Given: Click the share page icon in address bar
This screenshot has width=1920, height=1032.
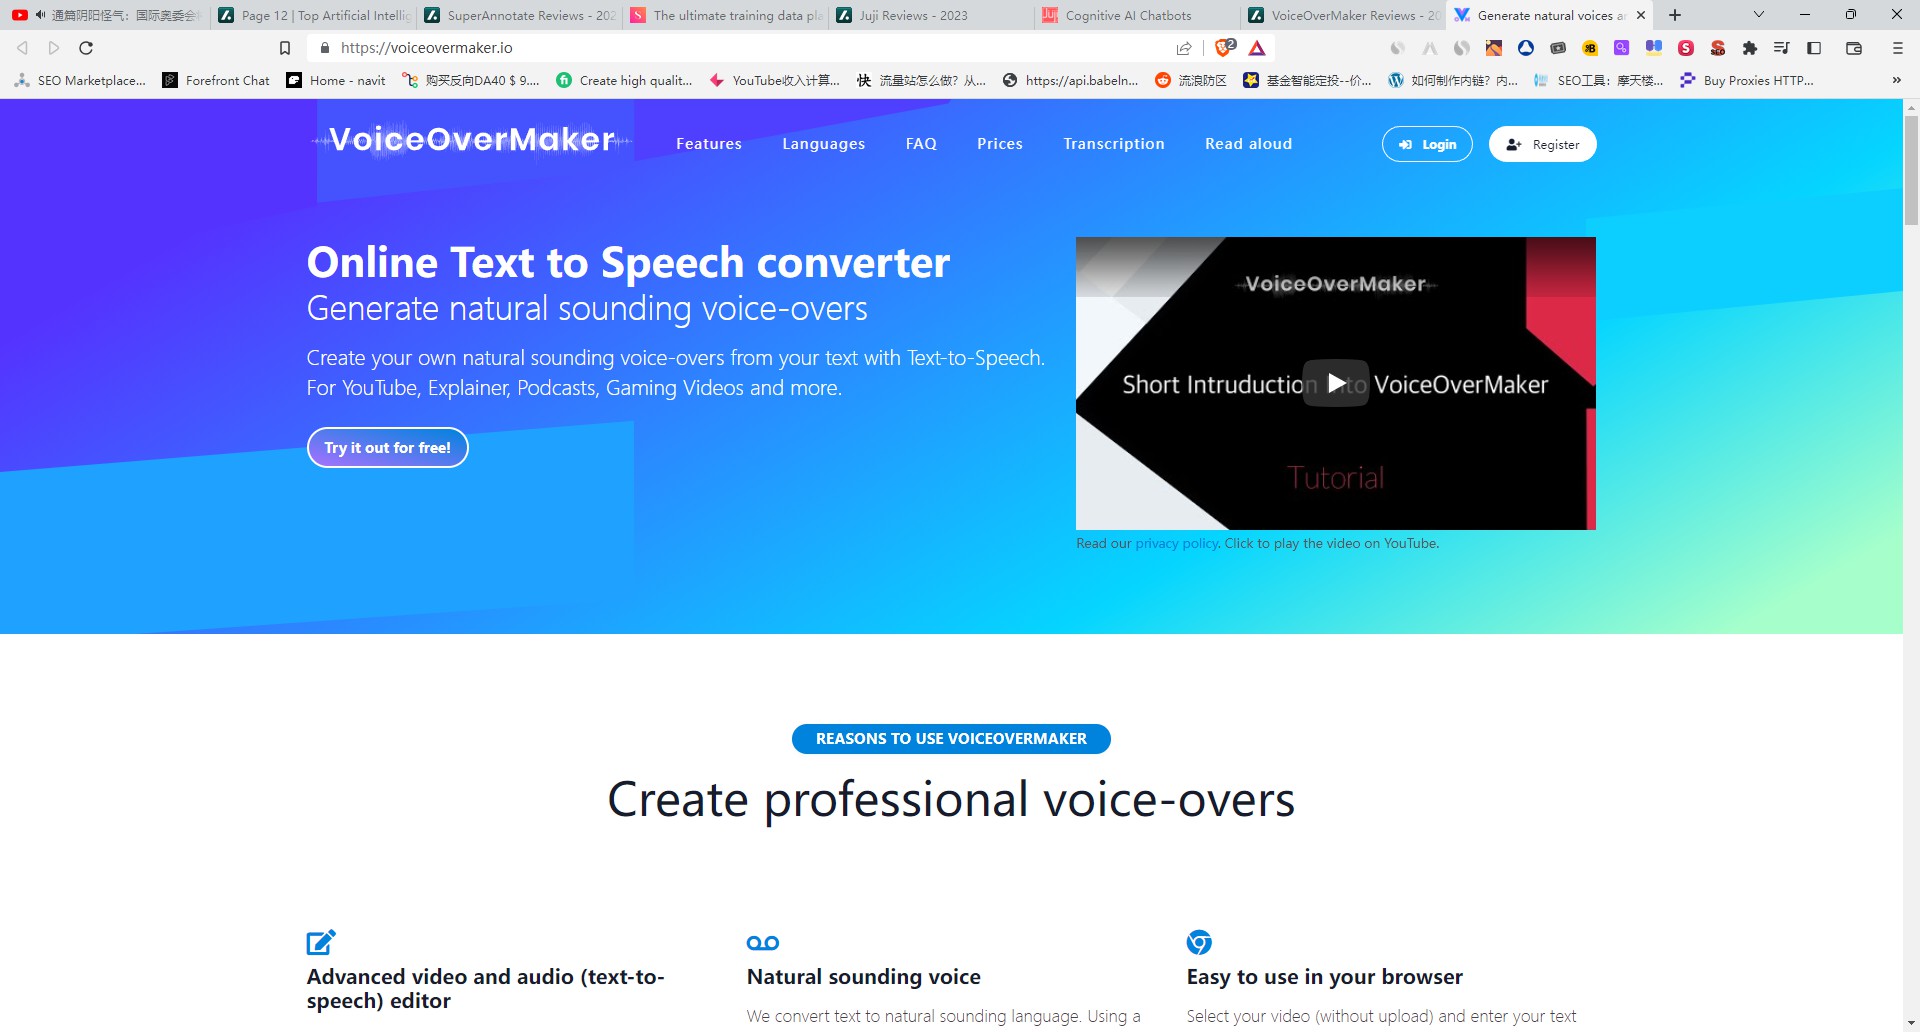Looking at the screenshot, I should [1184, 48].
